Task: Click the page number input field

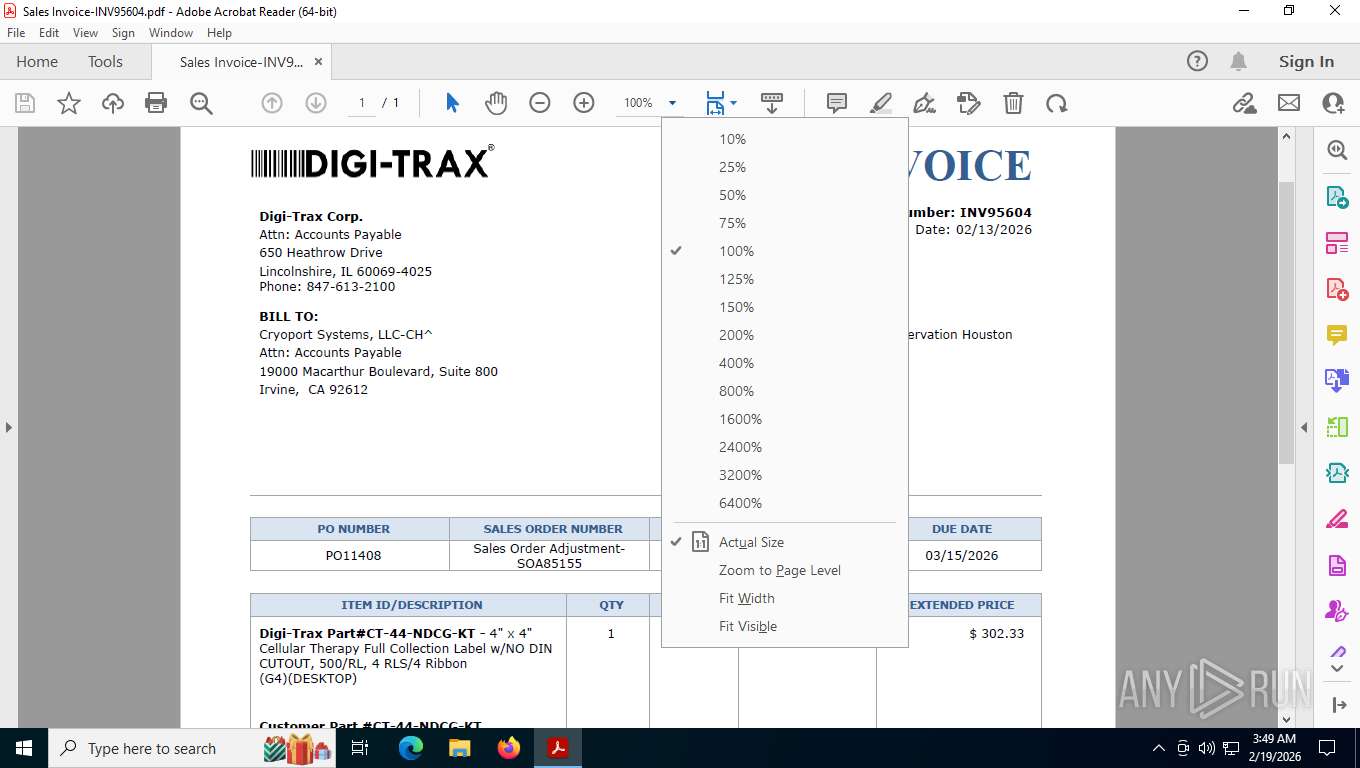Action: pyautogui.click(x=362, y=103)
